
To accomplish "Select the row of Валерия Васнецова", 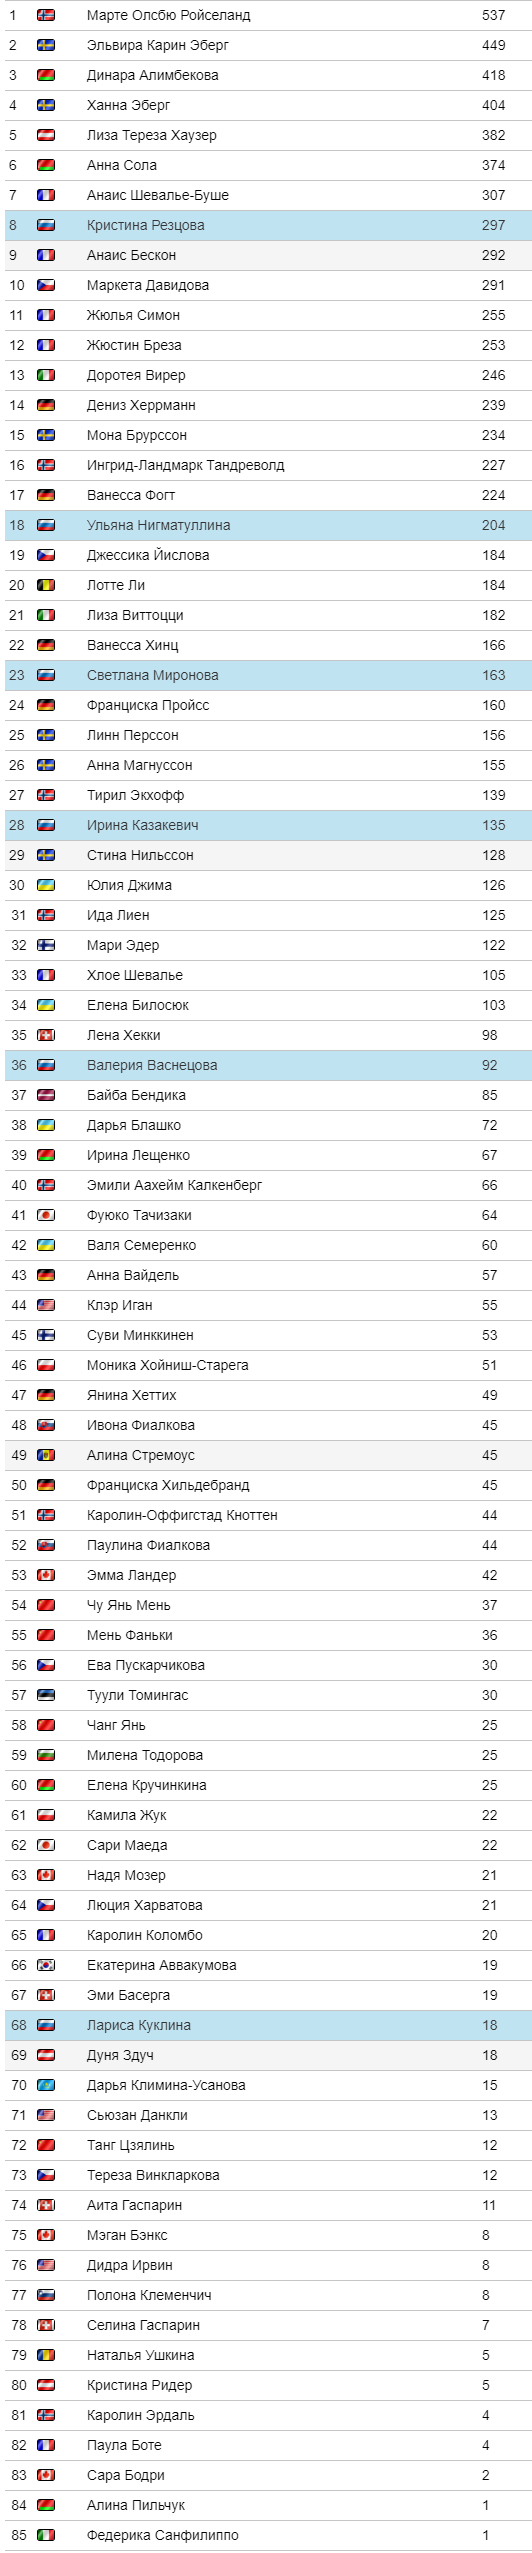I will point(266,1065).
